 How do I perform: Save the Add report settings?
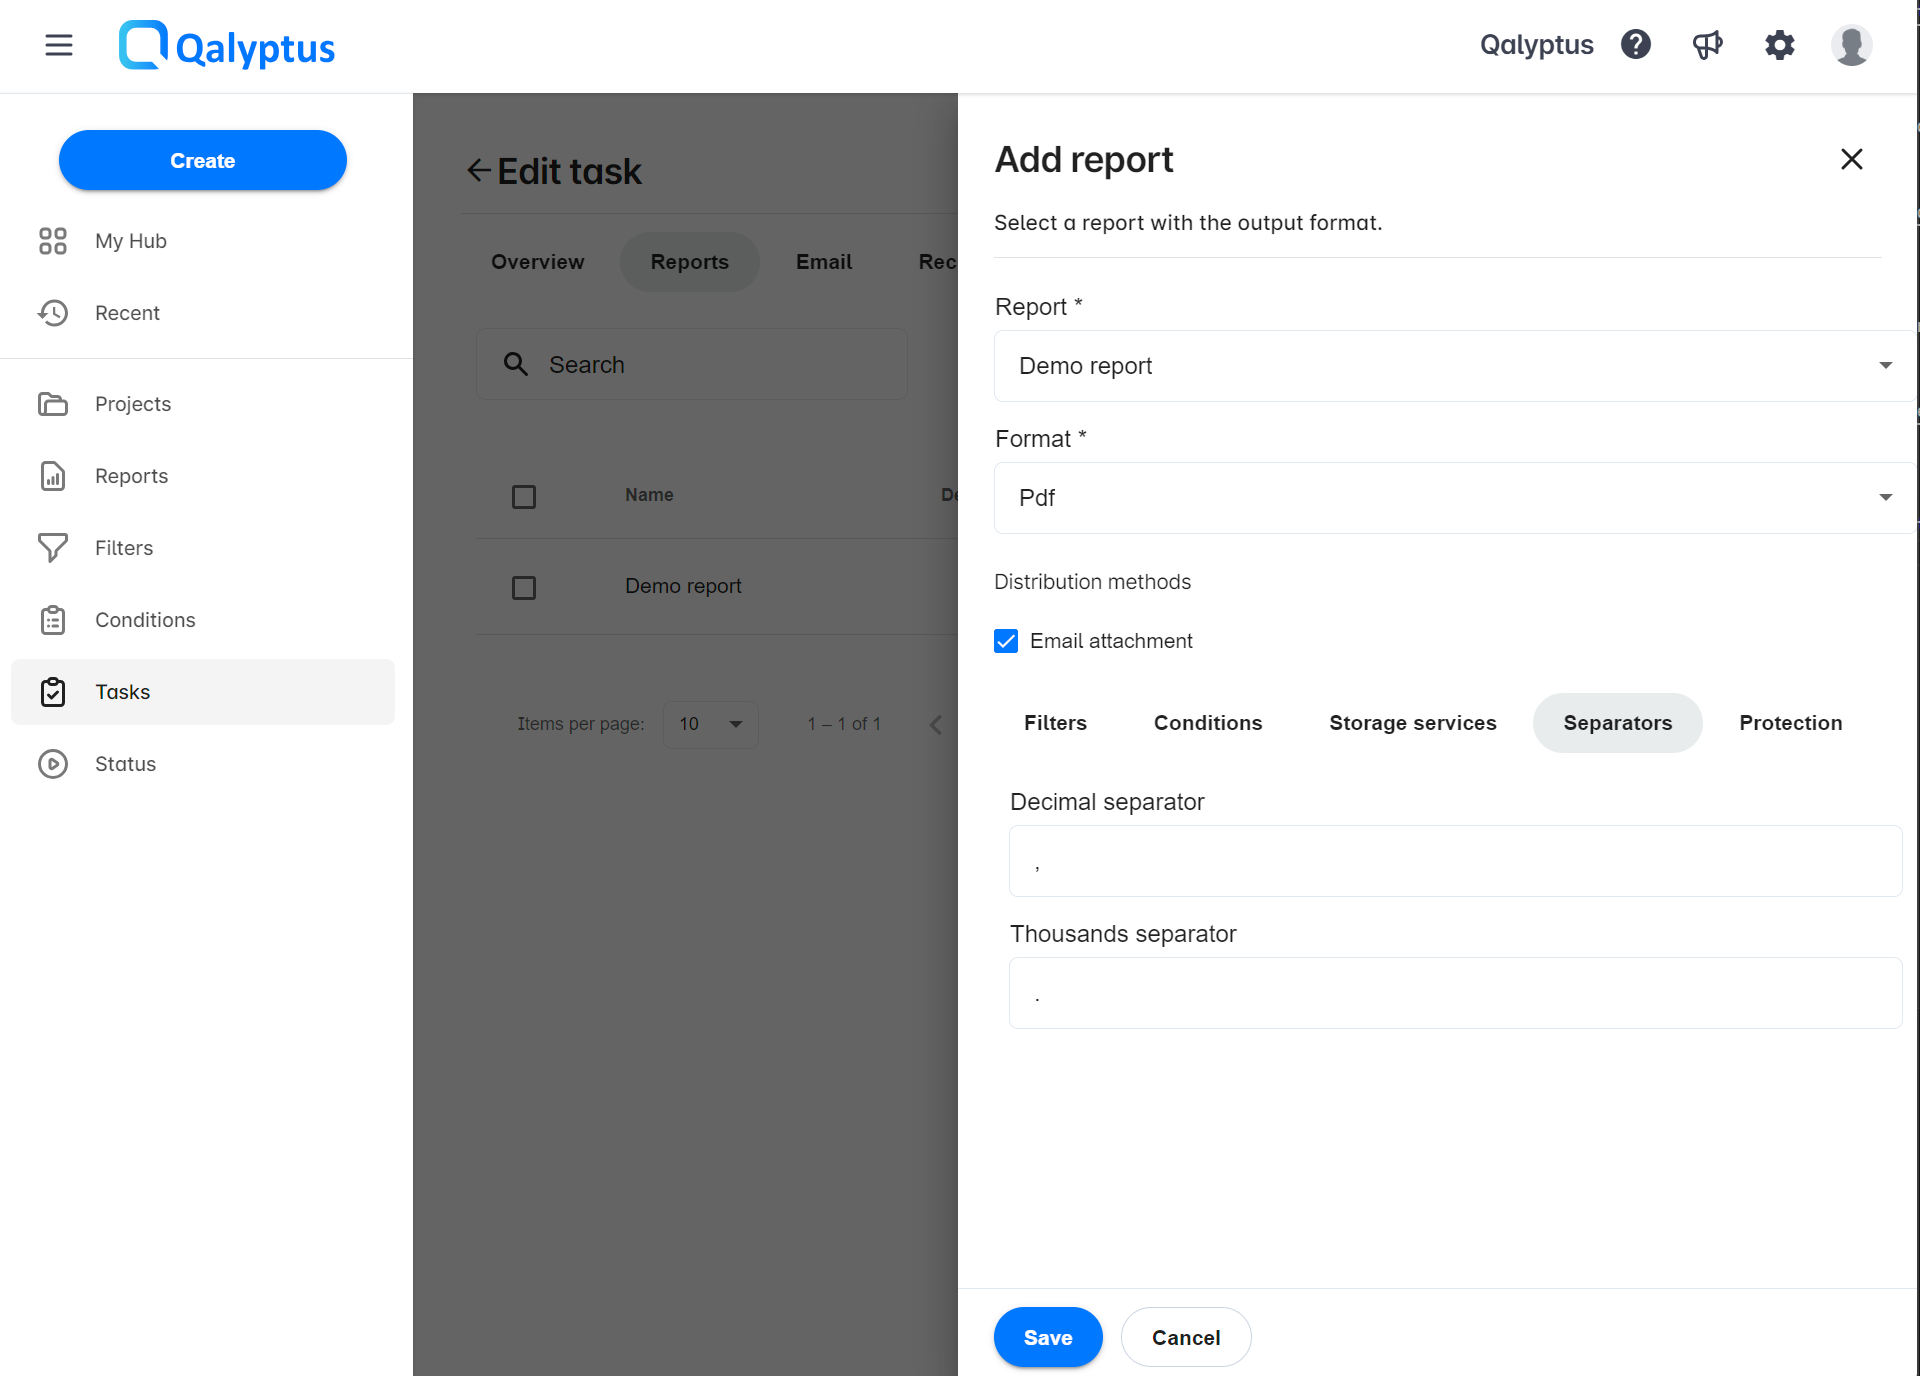coord(1047,1337)
